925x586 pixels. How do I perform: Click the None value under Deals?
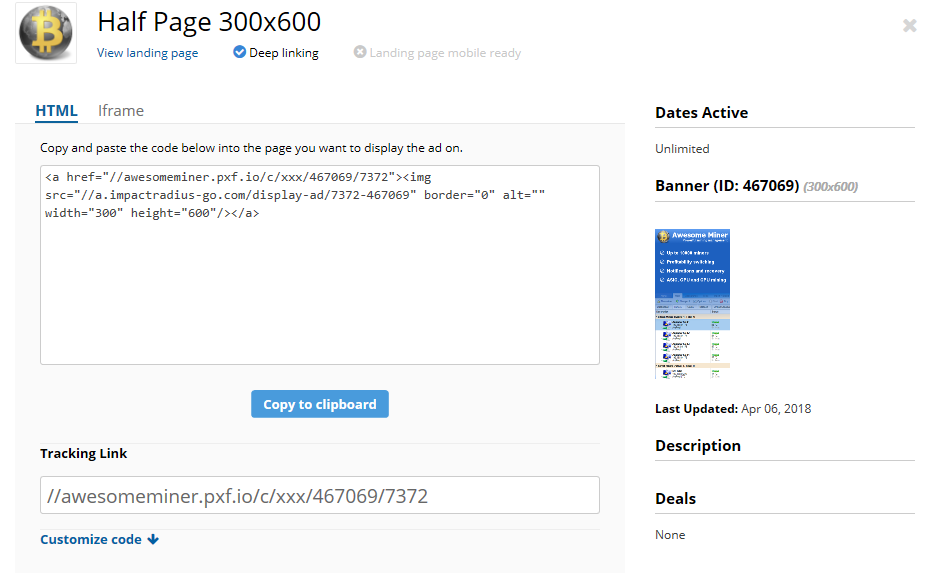pyautogui.click(x=670, y=535)
